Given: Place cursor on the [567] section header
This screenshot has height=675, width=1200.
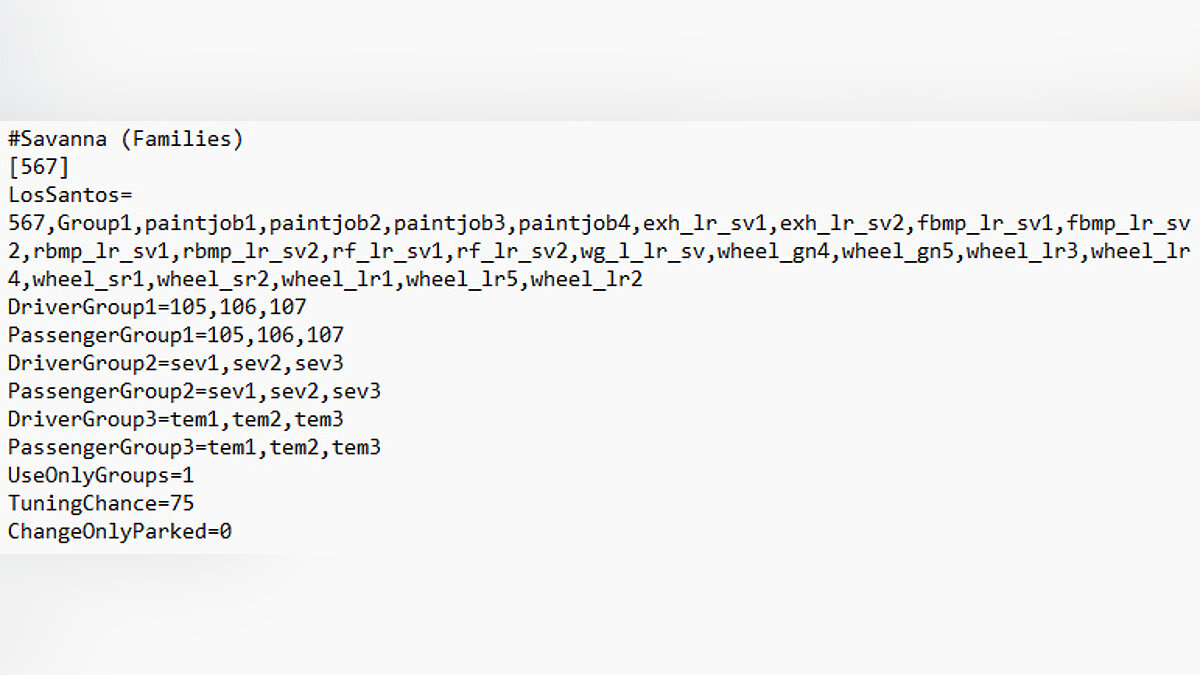Looking at the screenshot, I should (x=39, y=167).
